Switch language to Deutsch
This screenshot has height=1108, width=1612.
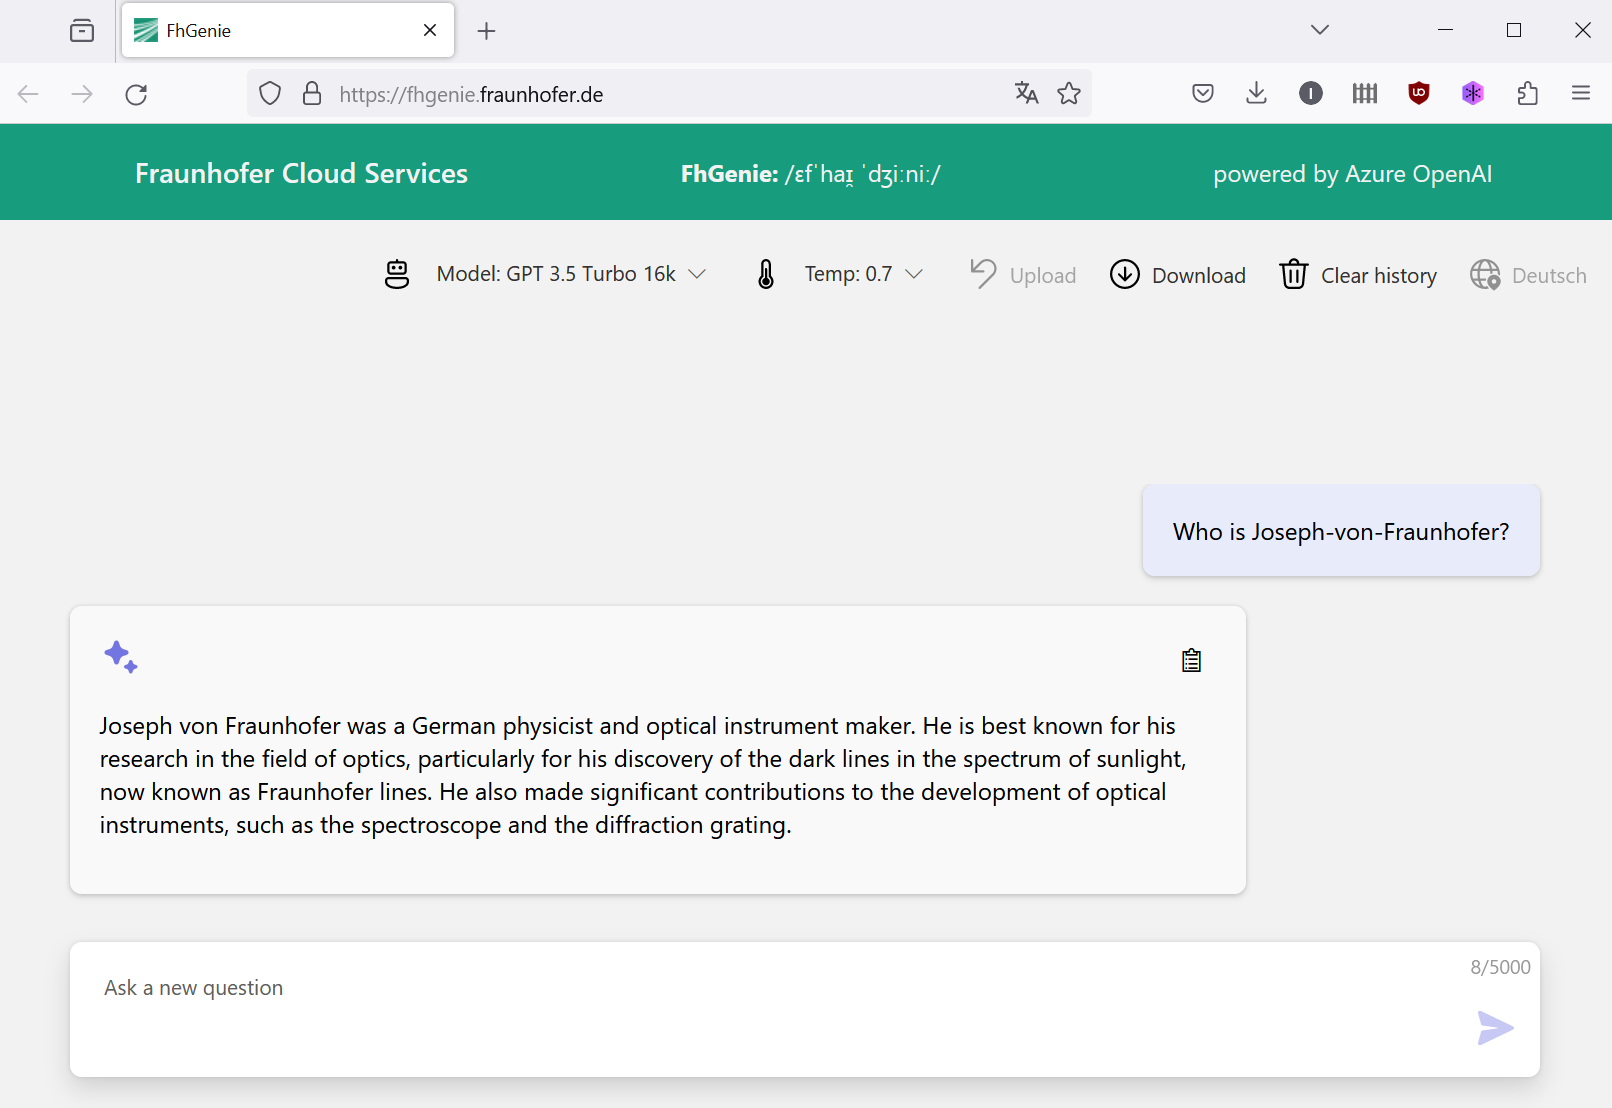[1528, 275]
